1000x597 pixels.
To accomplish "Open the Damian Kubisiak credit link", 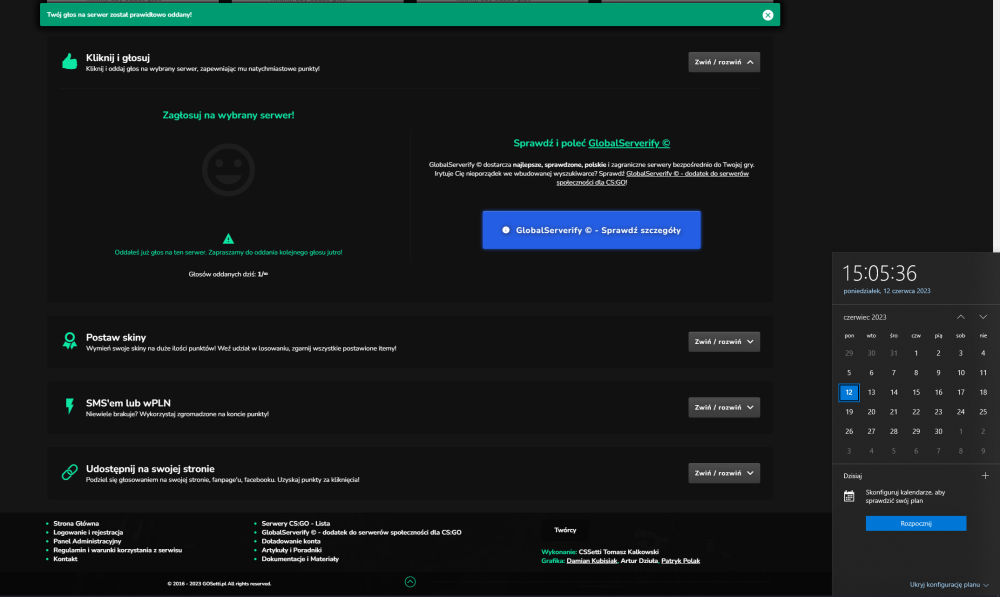I will tap(592, 561).
